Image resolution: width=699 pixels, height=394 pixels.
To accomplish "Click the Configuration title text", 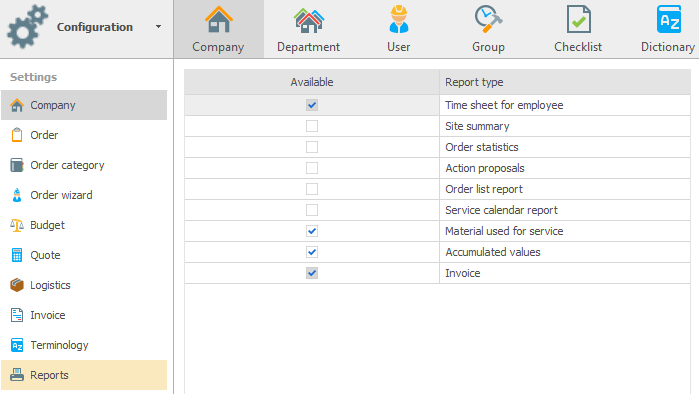I will (x=95, y=27).
